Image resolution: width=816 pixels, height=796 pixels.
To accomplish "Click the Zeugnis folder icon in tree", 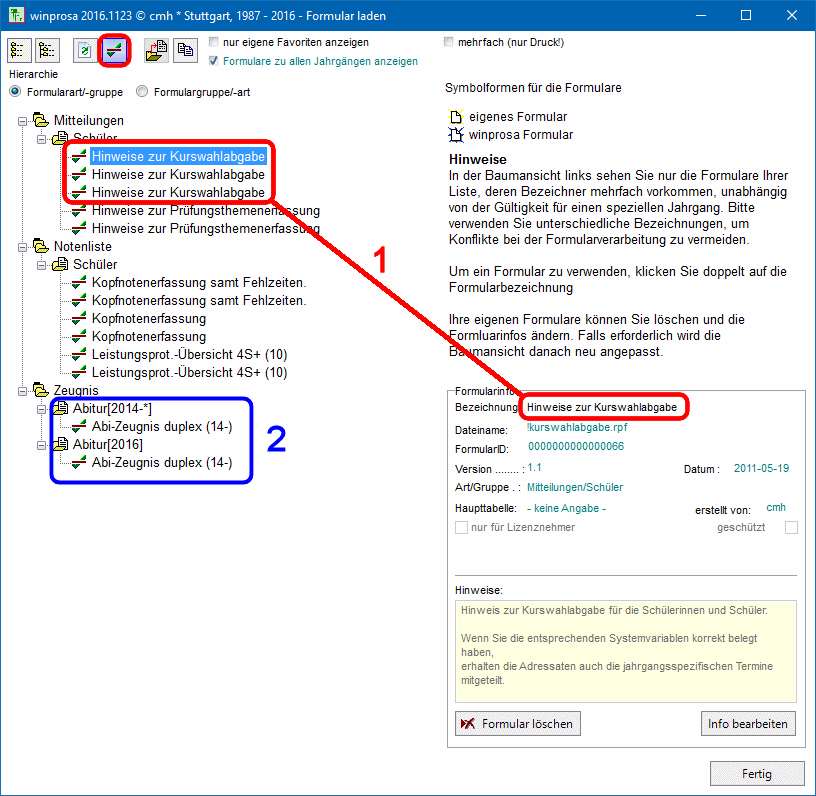I will point(41,390).
